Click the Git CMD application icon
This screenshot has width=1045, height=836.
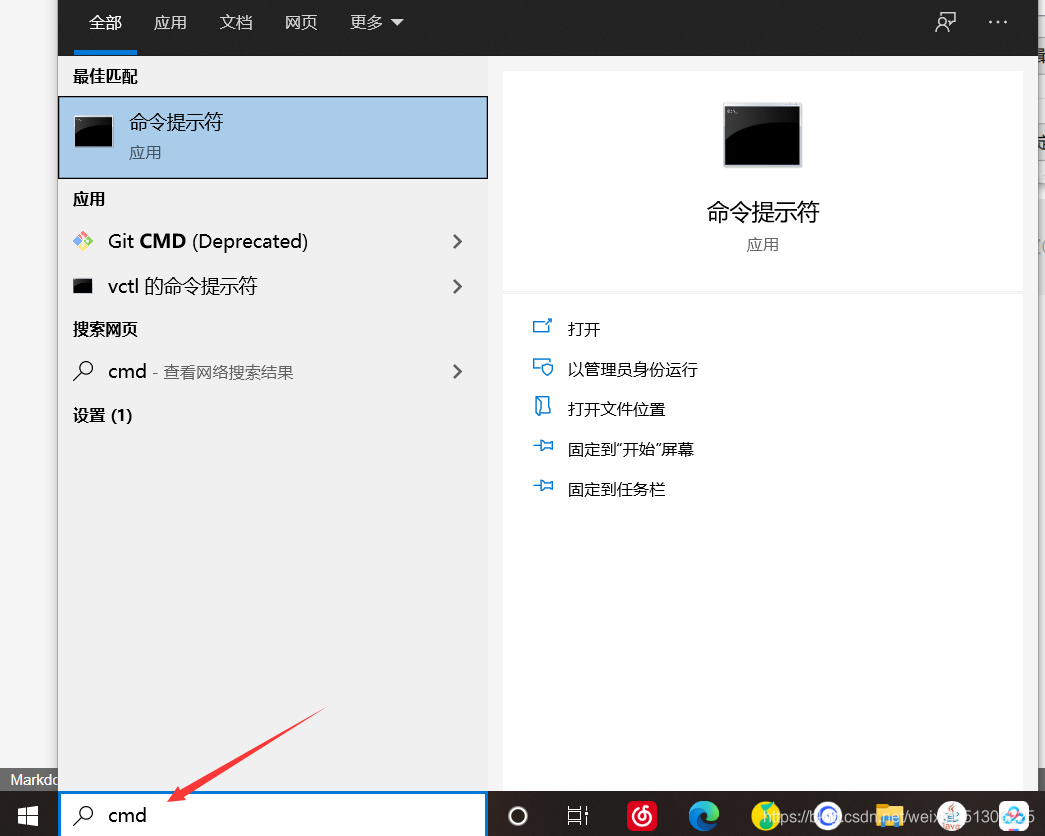(x=84, y=241)
